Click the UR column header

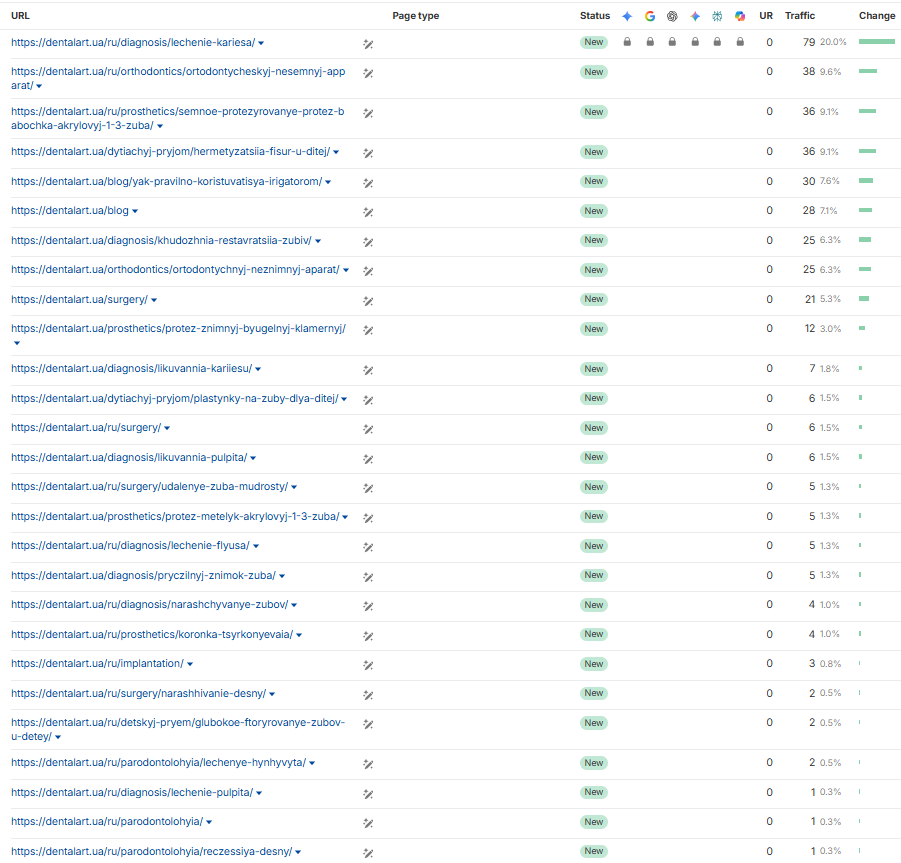pos(766,16)
